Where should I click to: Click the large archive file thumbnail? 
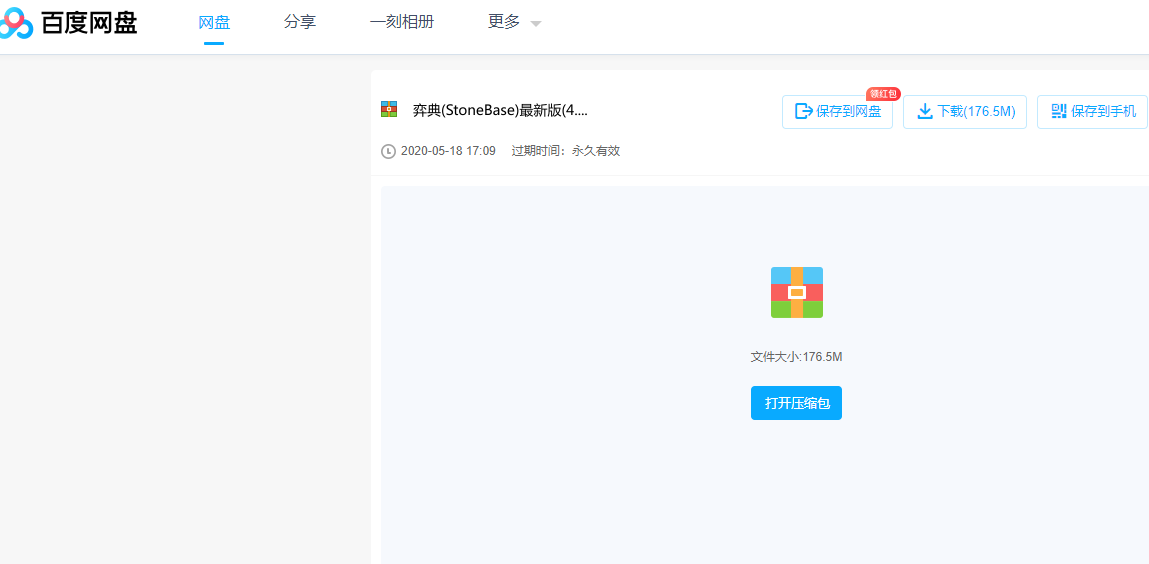tap(797, 292)
